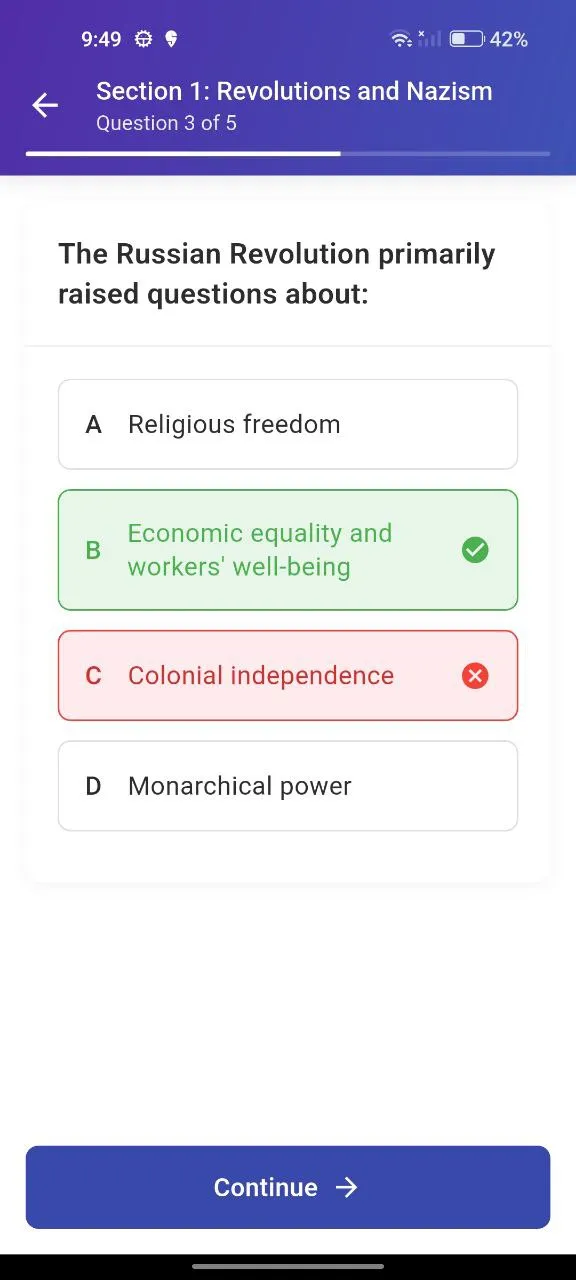576x1280 pixels.
Task: Click the Continue button
Action: pyautogui.click(x=288, y=1187)
